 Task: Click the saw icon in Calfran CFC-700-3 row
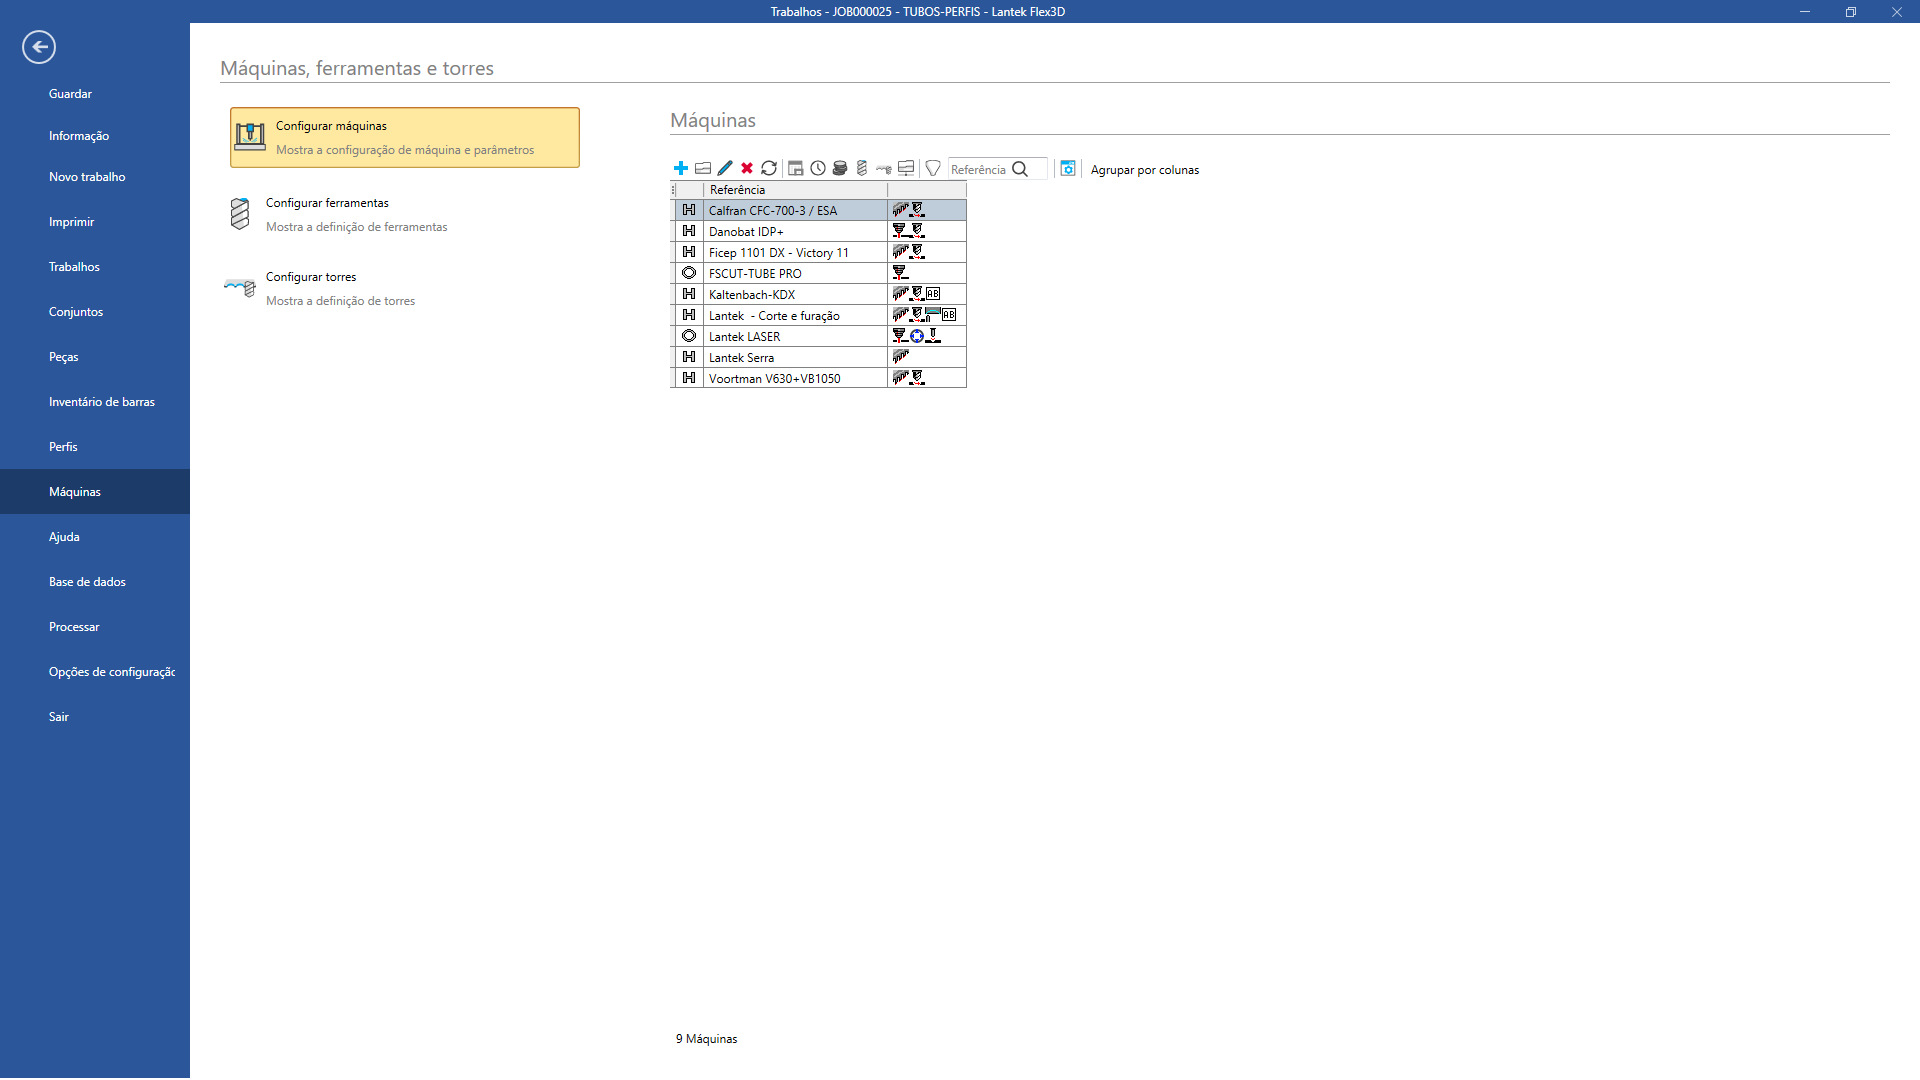point(901,210)
